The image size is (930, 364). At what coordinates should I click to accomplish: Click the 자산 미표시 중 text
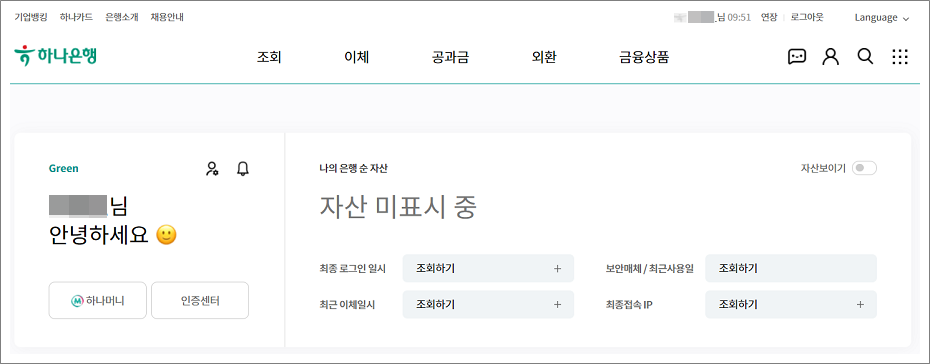point(398,207)
